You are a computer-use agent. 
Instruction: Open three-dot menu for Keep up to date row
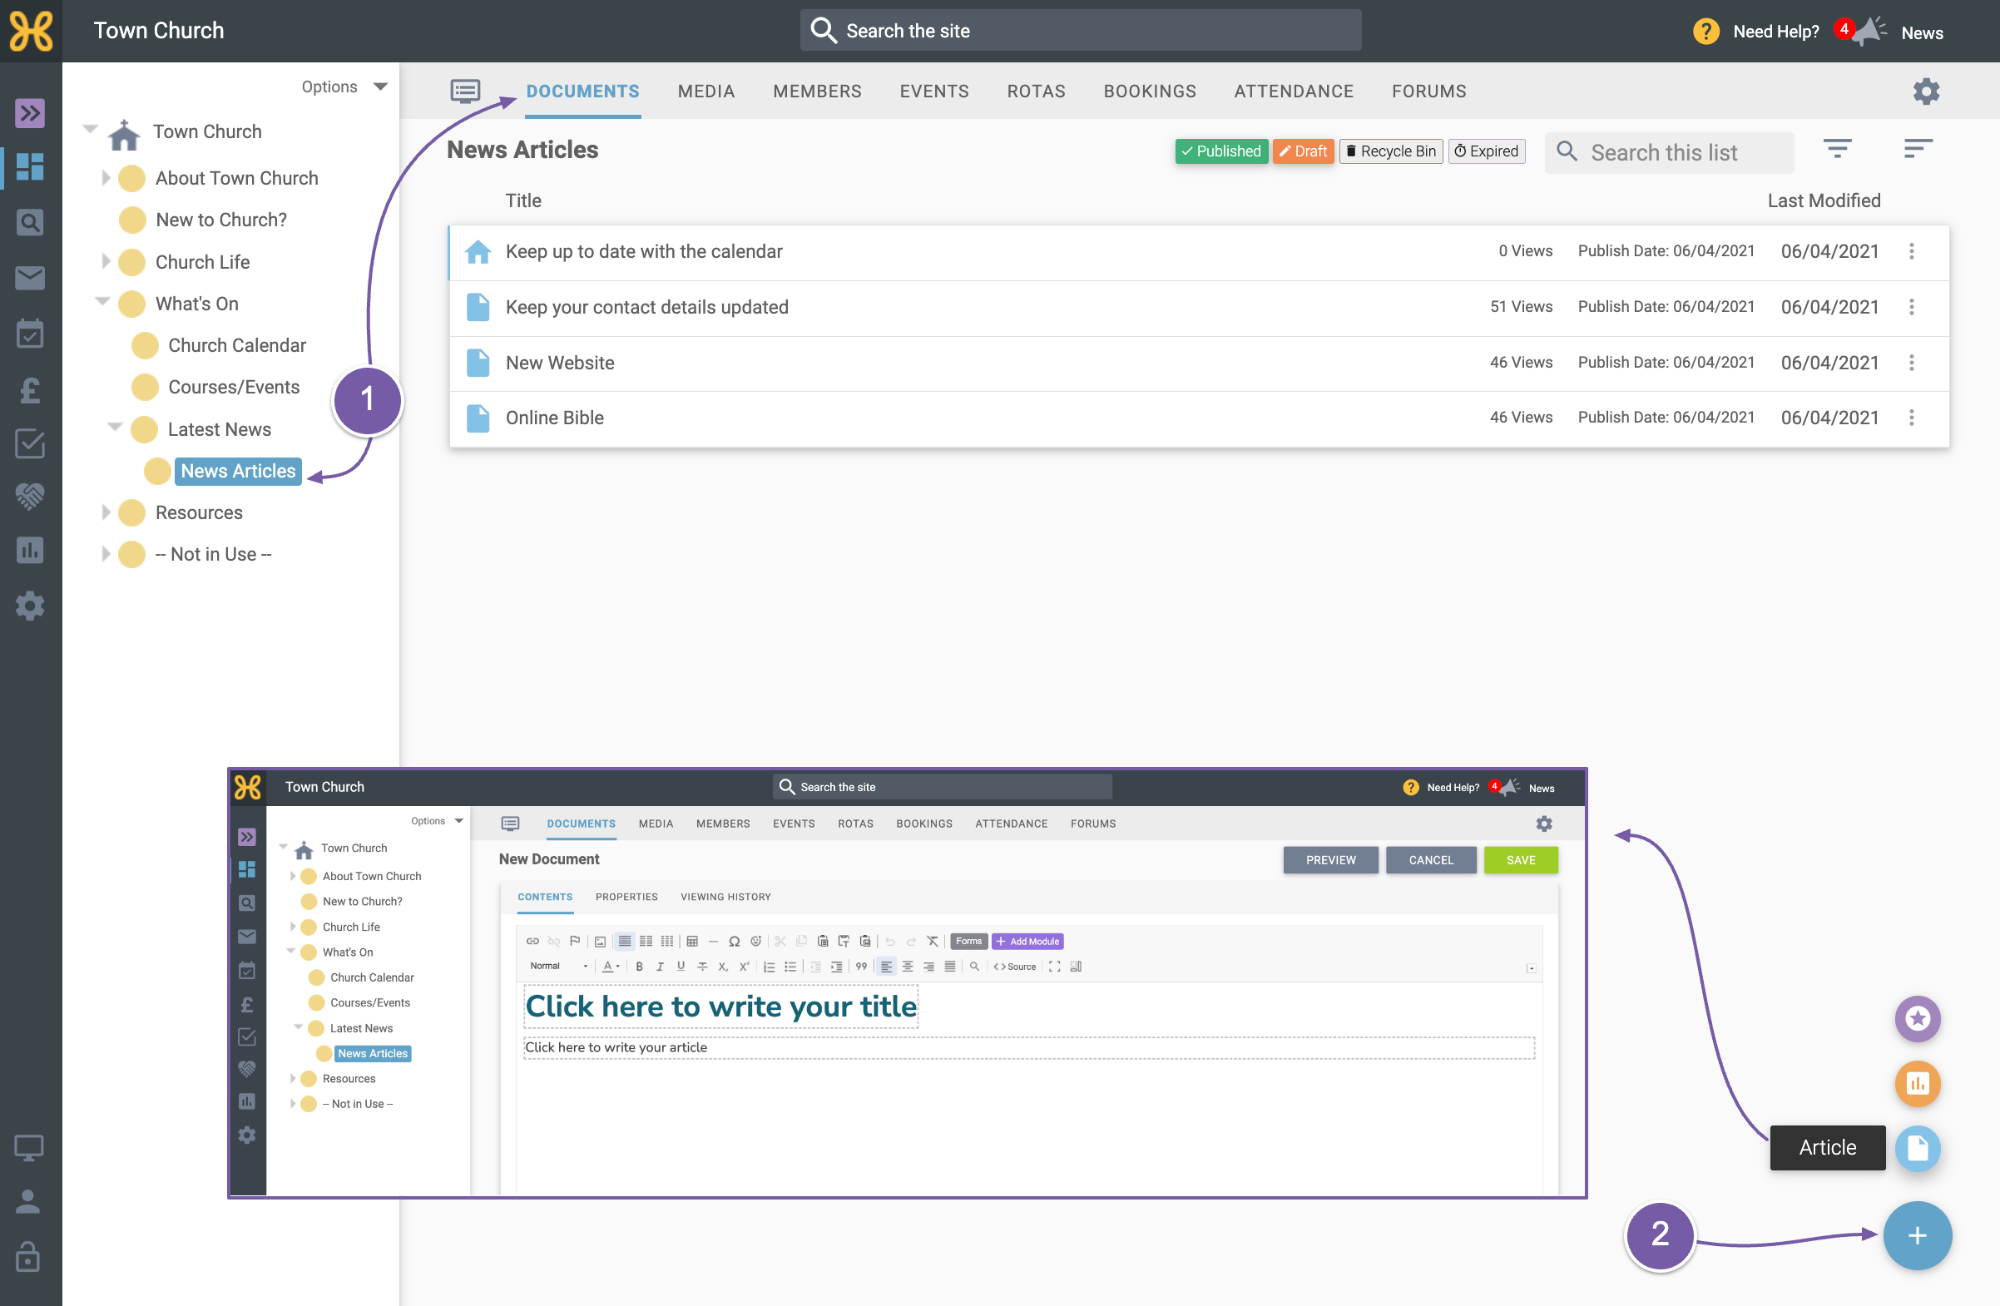coord(1911,252)
